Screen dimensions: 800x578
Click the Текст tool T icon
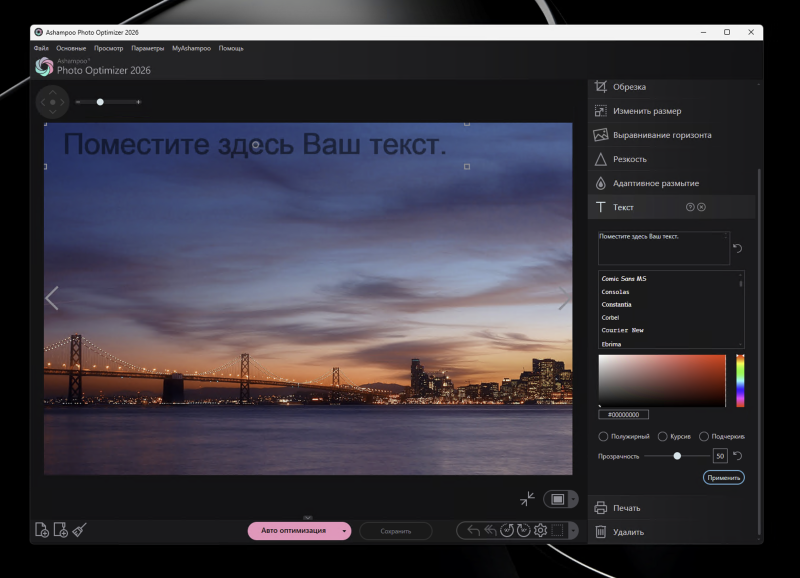601,207
